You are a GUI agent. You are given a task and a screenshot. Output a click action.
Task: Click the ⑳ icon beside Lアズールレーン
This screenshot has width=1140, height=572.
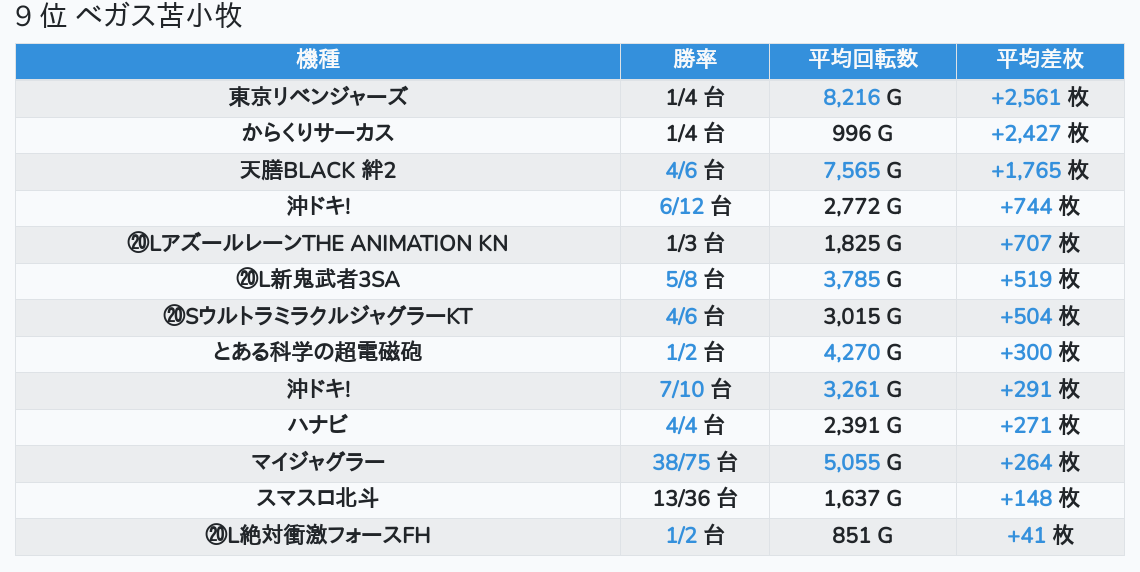pos(138,243)
